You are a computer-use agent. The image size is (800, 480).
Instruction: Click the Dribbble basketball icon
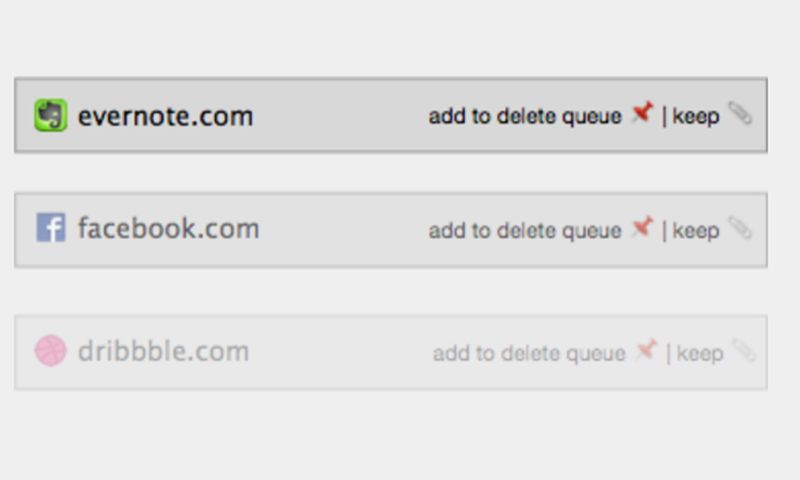(x=50, y=351)
